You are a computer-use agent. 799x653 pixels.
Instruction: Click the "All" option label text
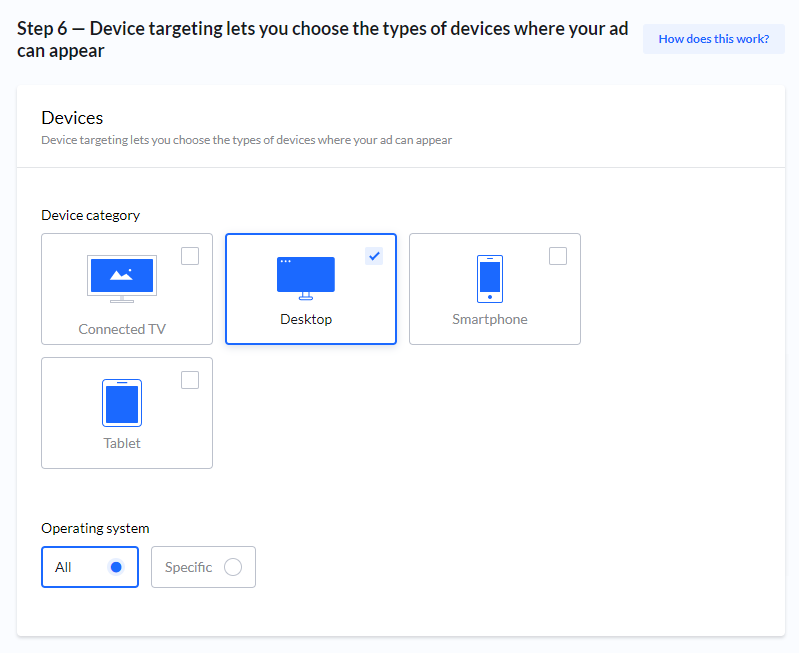click(x=63, y=567)
